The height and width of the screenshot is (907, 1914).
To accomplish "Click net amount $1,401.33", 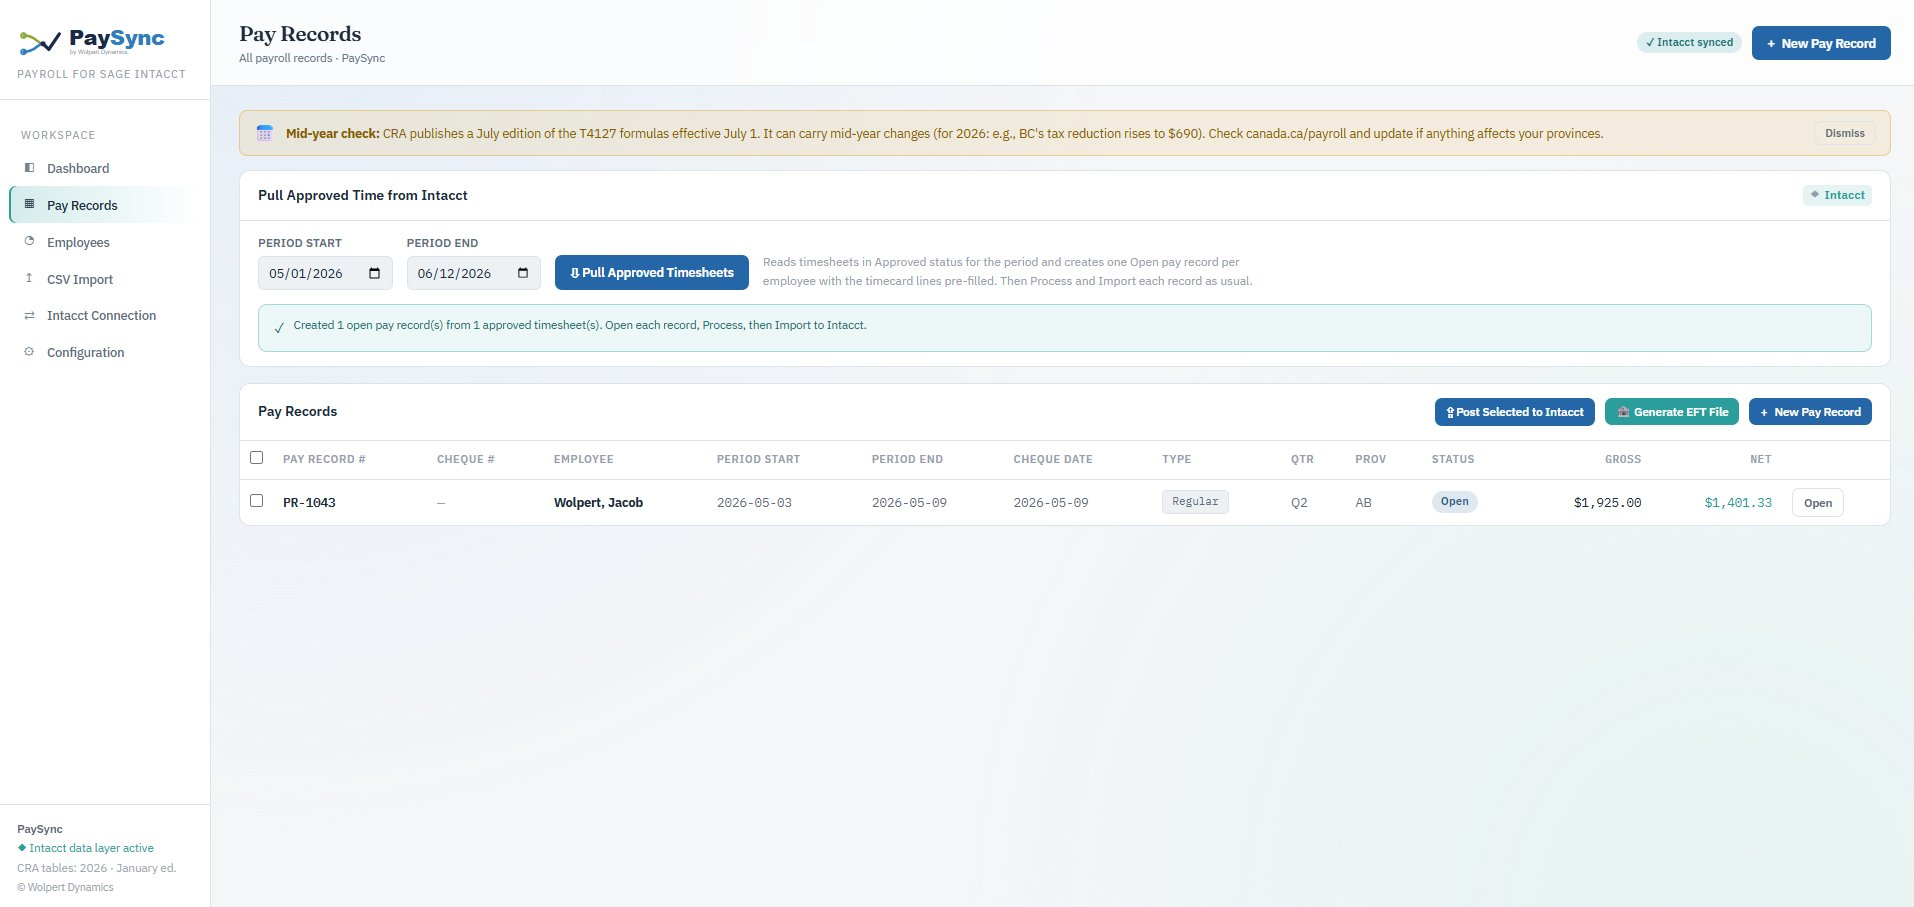I will 1738,503.
